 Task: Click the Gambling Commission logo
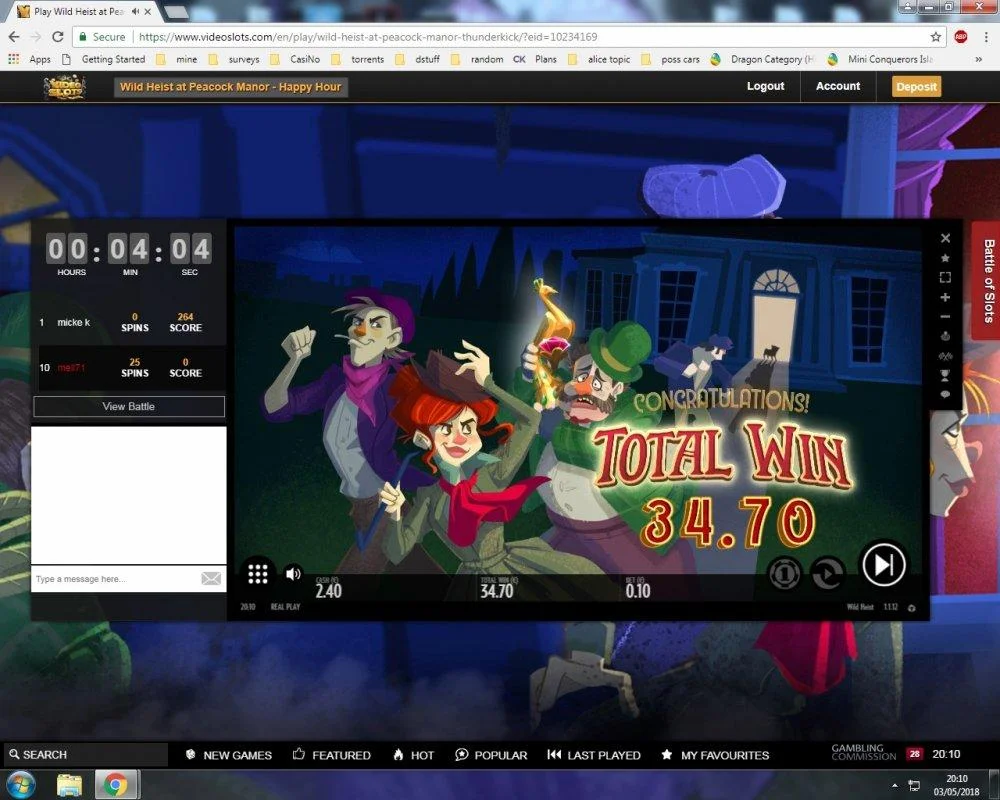click(x=864, y=752)
